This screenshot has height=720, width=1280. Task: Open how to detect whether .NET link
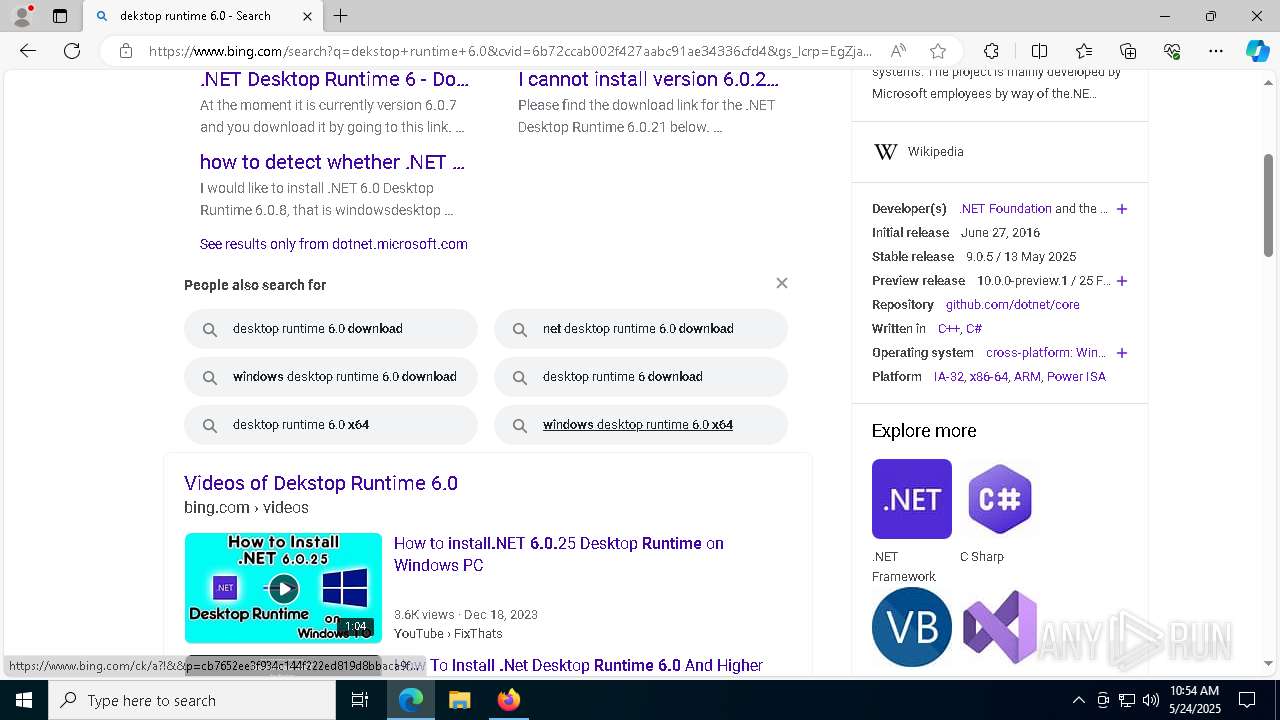pyautogui.click(x=332, y=162)
